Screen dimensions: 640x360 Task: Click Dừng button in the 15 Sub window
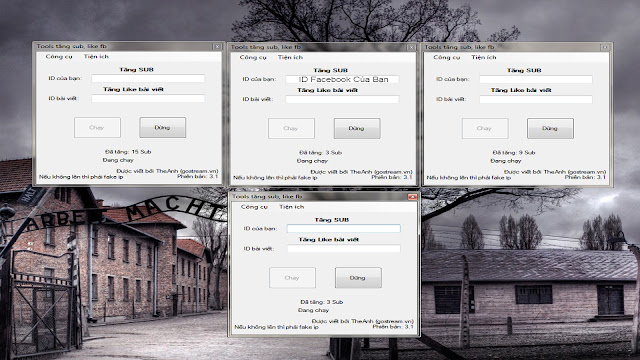click(x=162, y=127)
